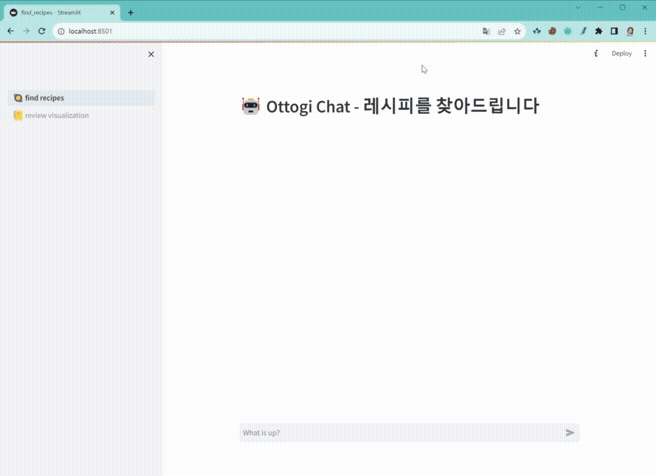This screenshot has height=476, width=656.
Task: Go back in browser history
Action: click(11, 31)
